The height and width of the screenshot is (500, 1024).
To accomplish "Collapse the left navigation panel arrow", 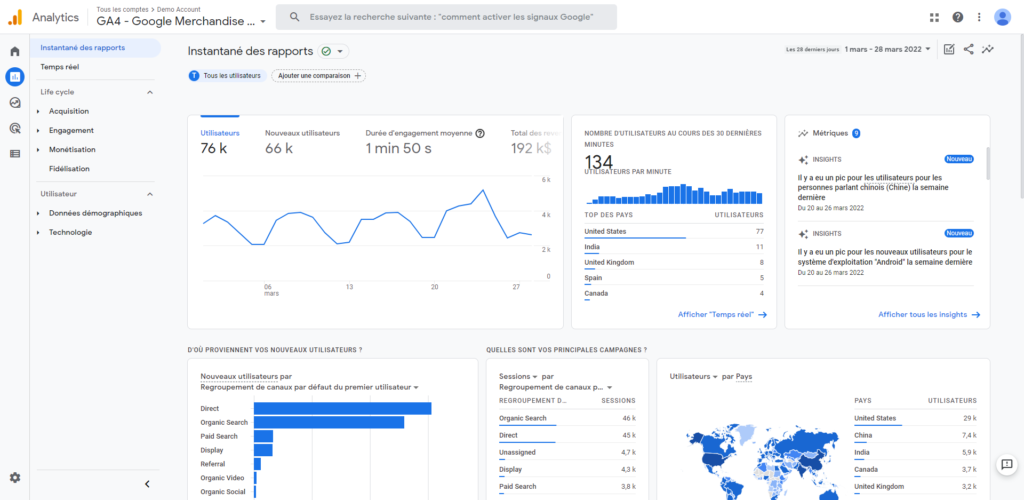I will coord(147,484).
